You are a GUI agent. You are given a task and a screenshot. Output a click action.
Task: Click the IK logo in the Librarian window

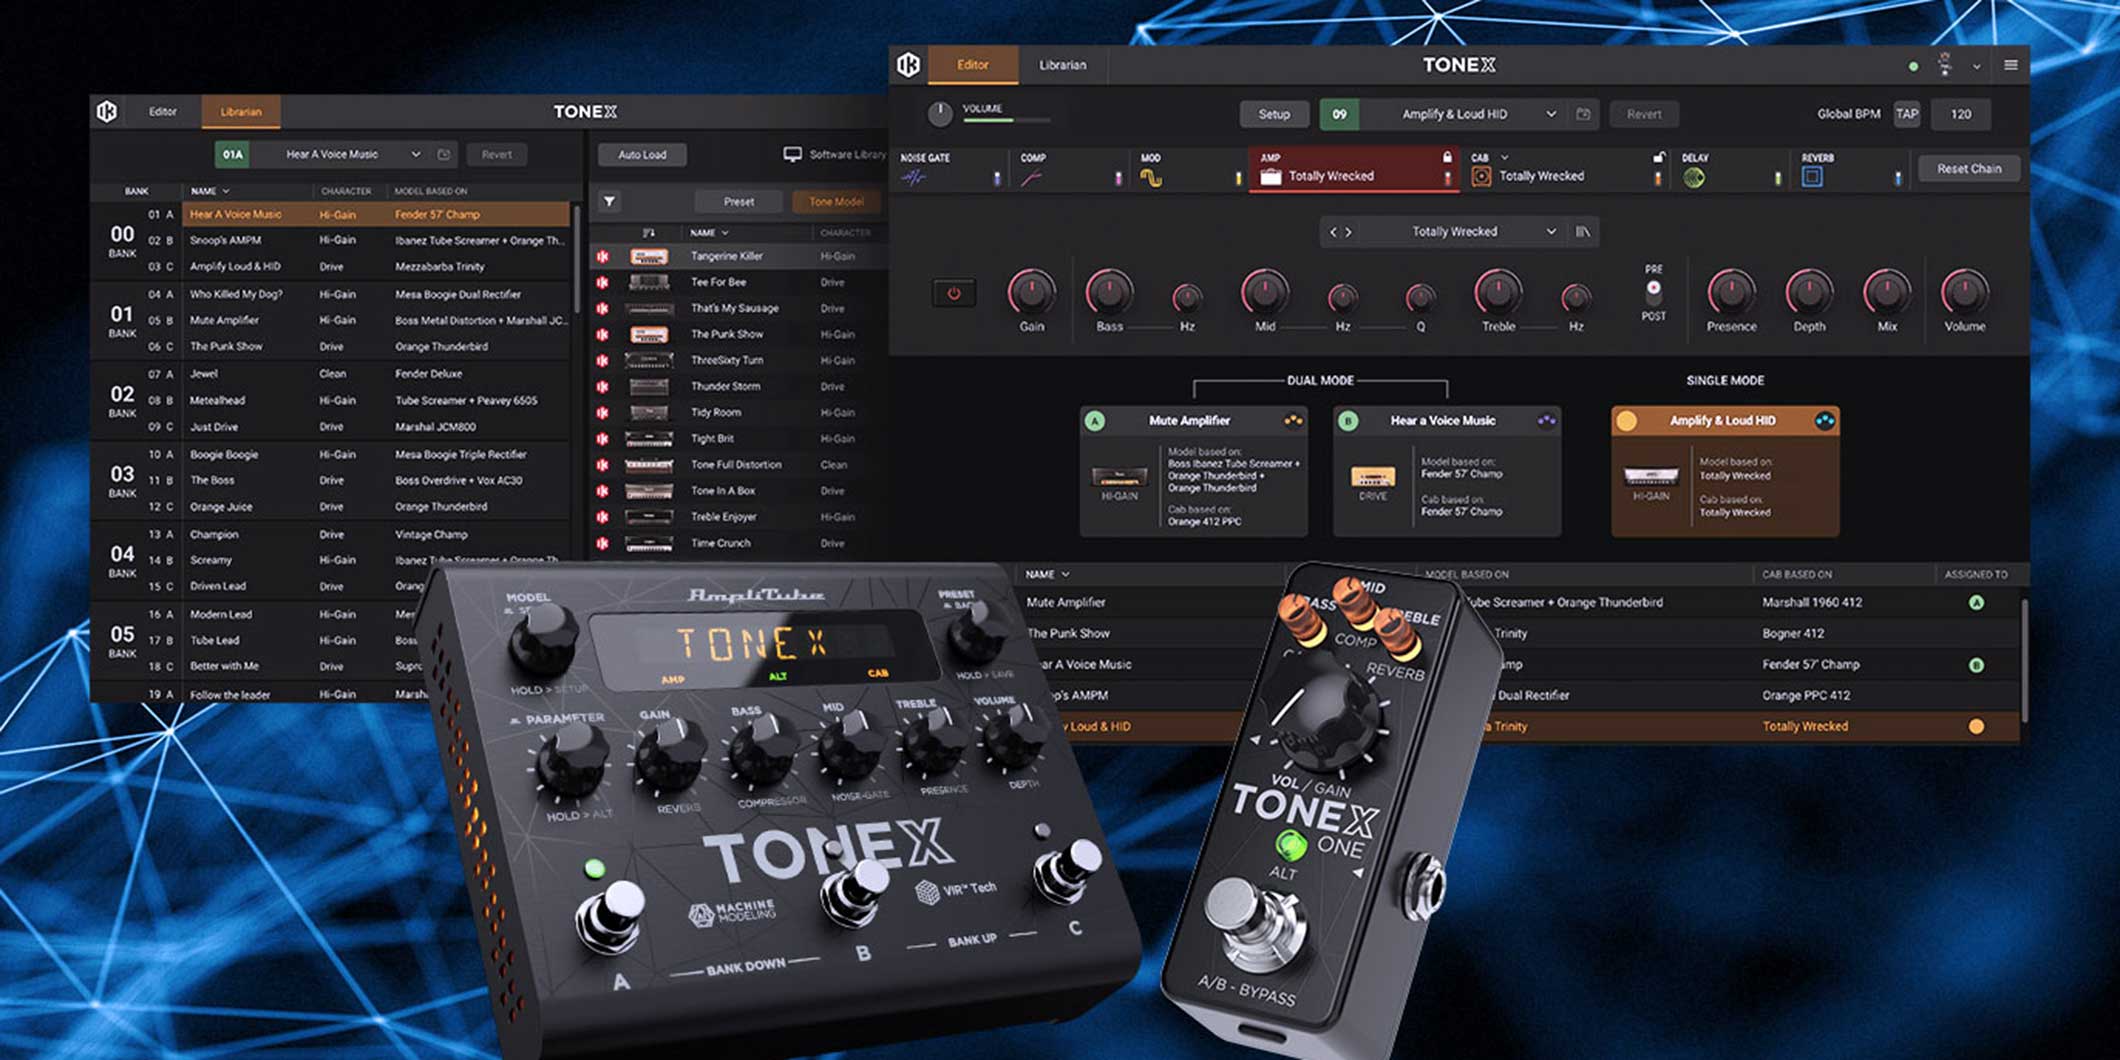tap(107, 111)
